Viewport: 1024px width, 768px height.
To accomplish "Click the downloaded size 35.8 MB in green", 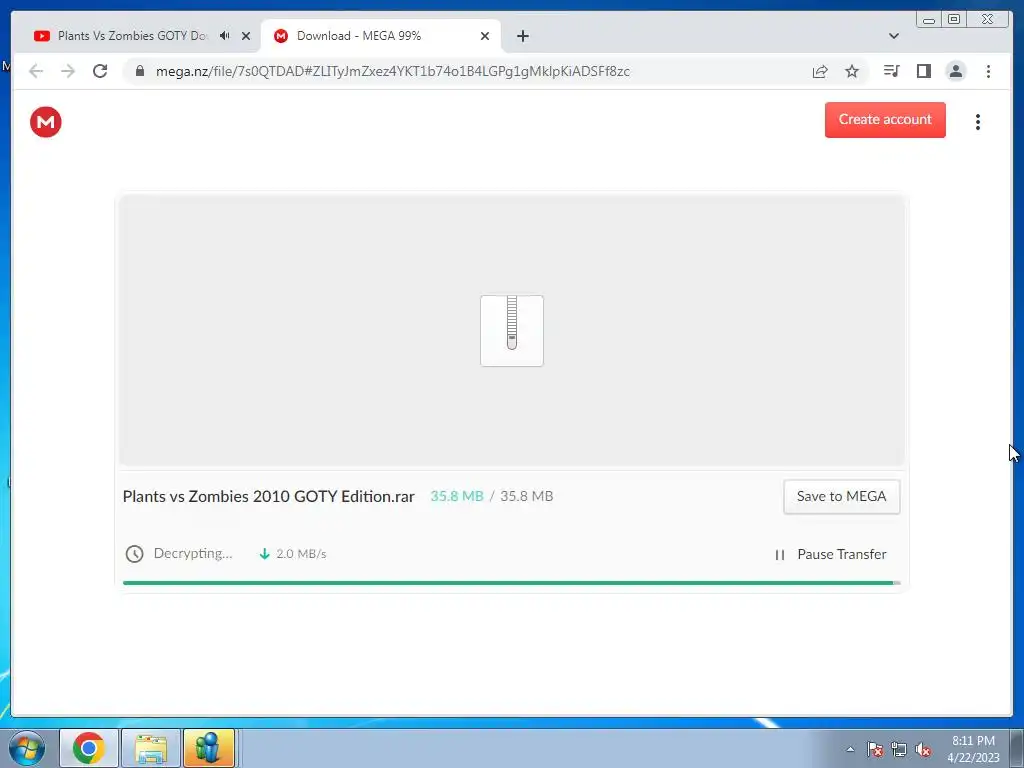I will coord(456,496).
